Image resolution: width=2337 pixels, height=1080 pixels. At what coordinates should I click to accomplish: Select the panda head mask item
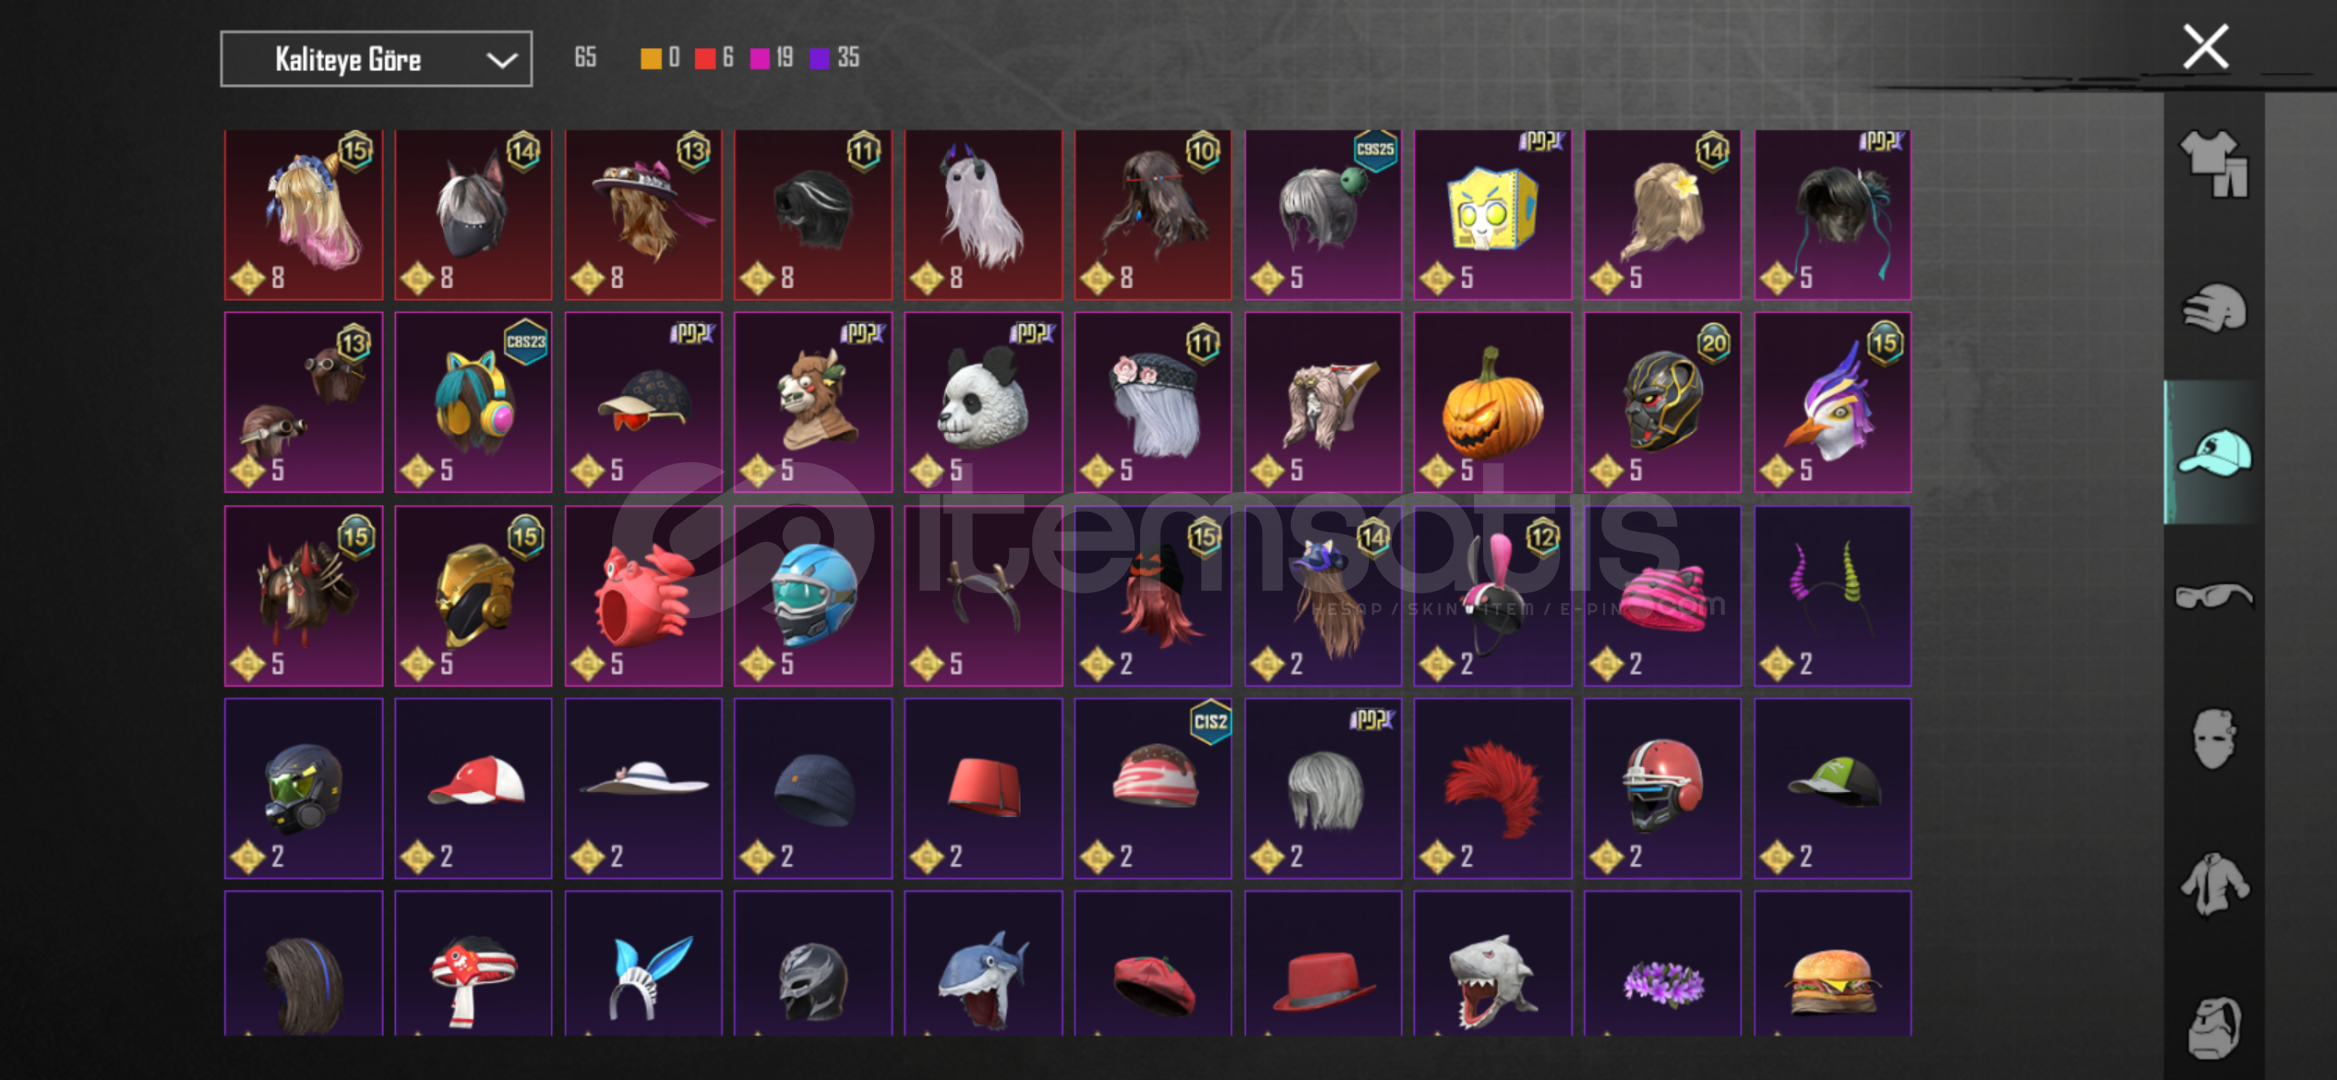coord(983,402)
